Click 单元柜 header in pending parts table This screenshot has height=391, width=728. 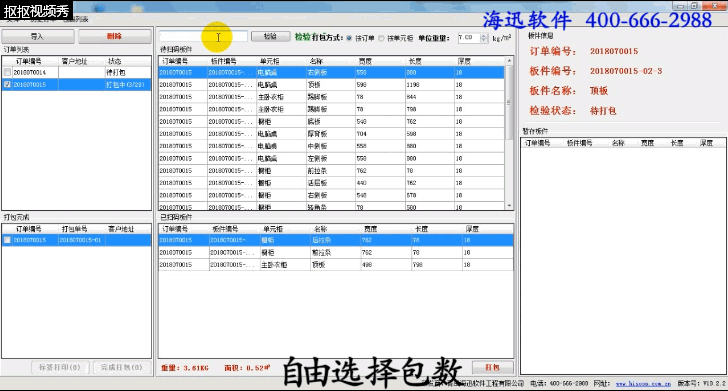[x=270, y=61]
